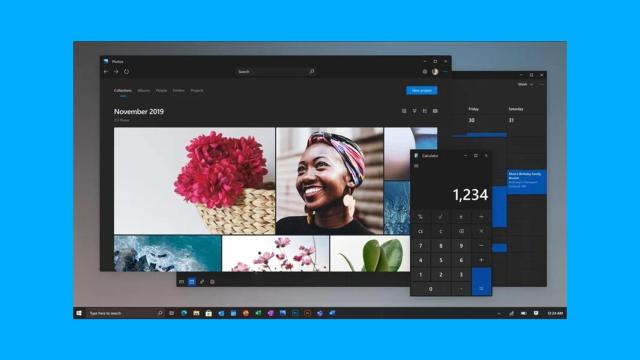Open the ocean waves photo thumbnail

tap(167, 253)
